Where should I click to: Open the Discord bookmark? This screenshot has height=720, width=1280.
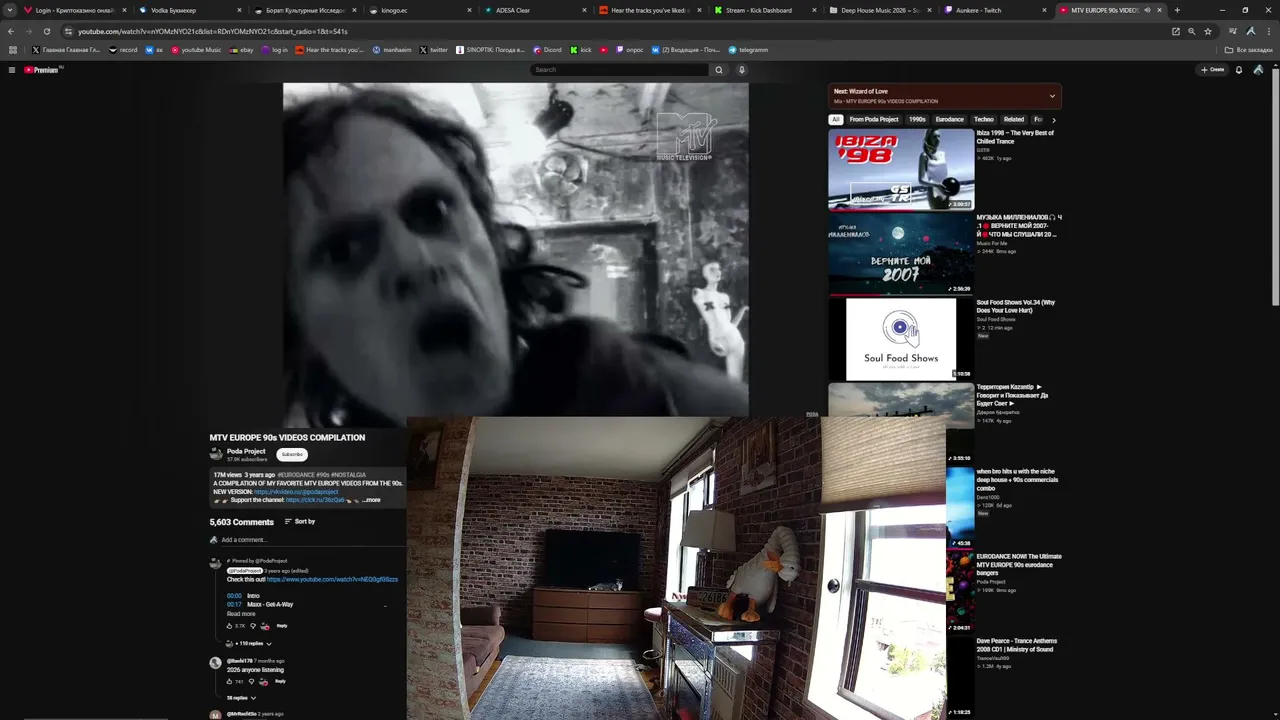click(x=549, y=50)
